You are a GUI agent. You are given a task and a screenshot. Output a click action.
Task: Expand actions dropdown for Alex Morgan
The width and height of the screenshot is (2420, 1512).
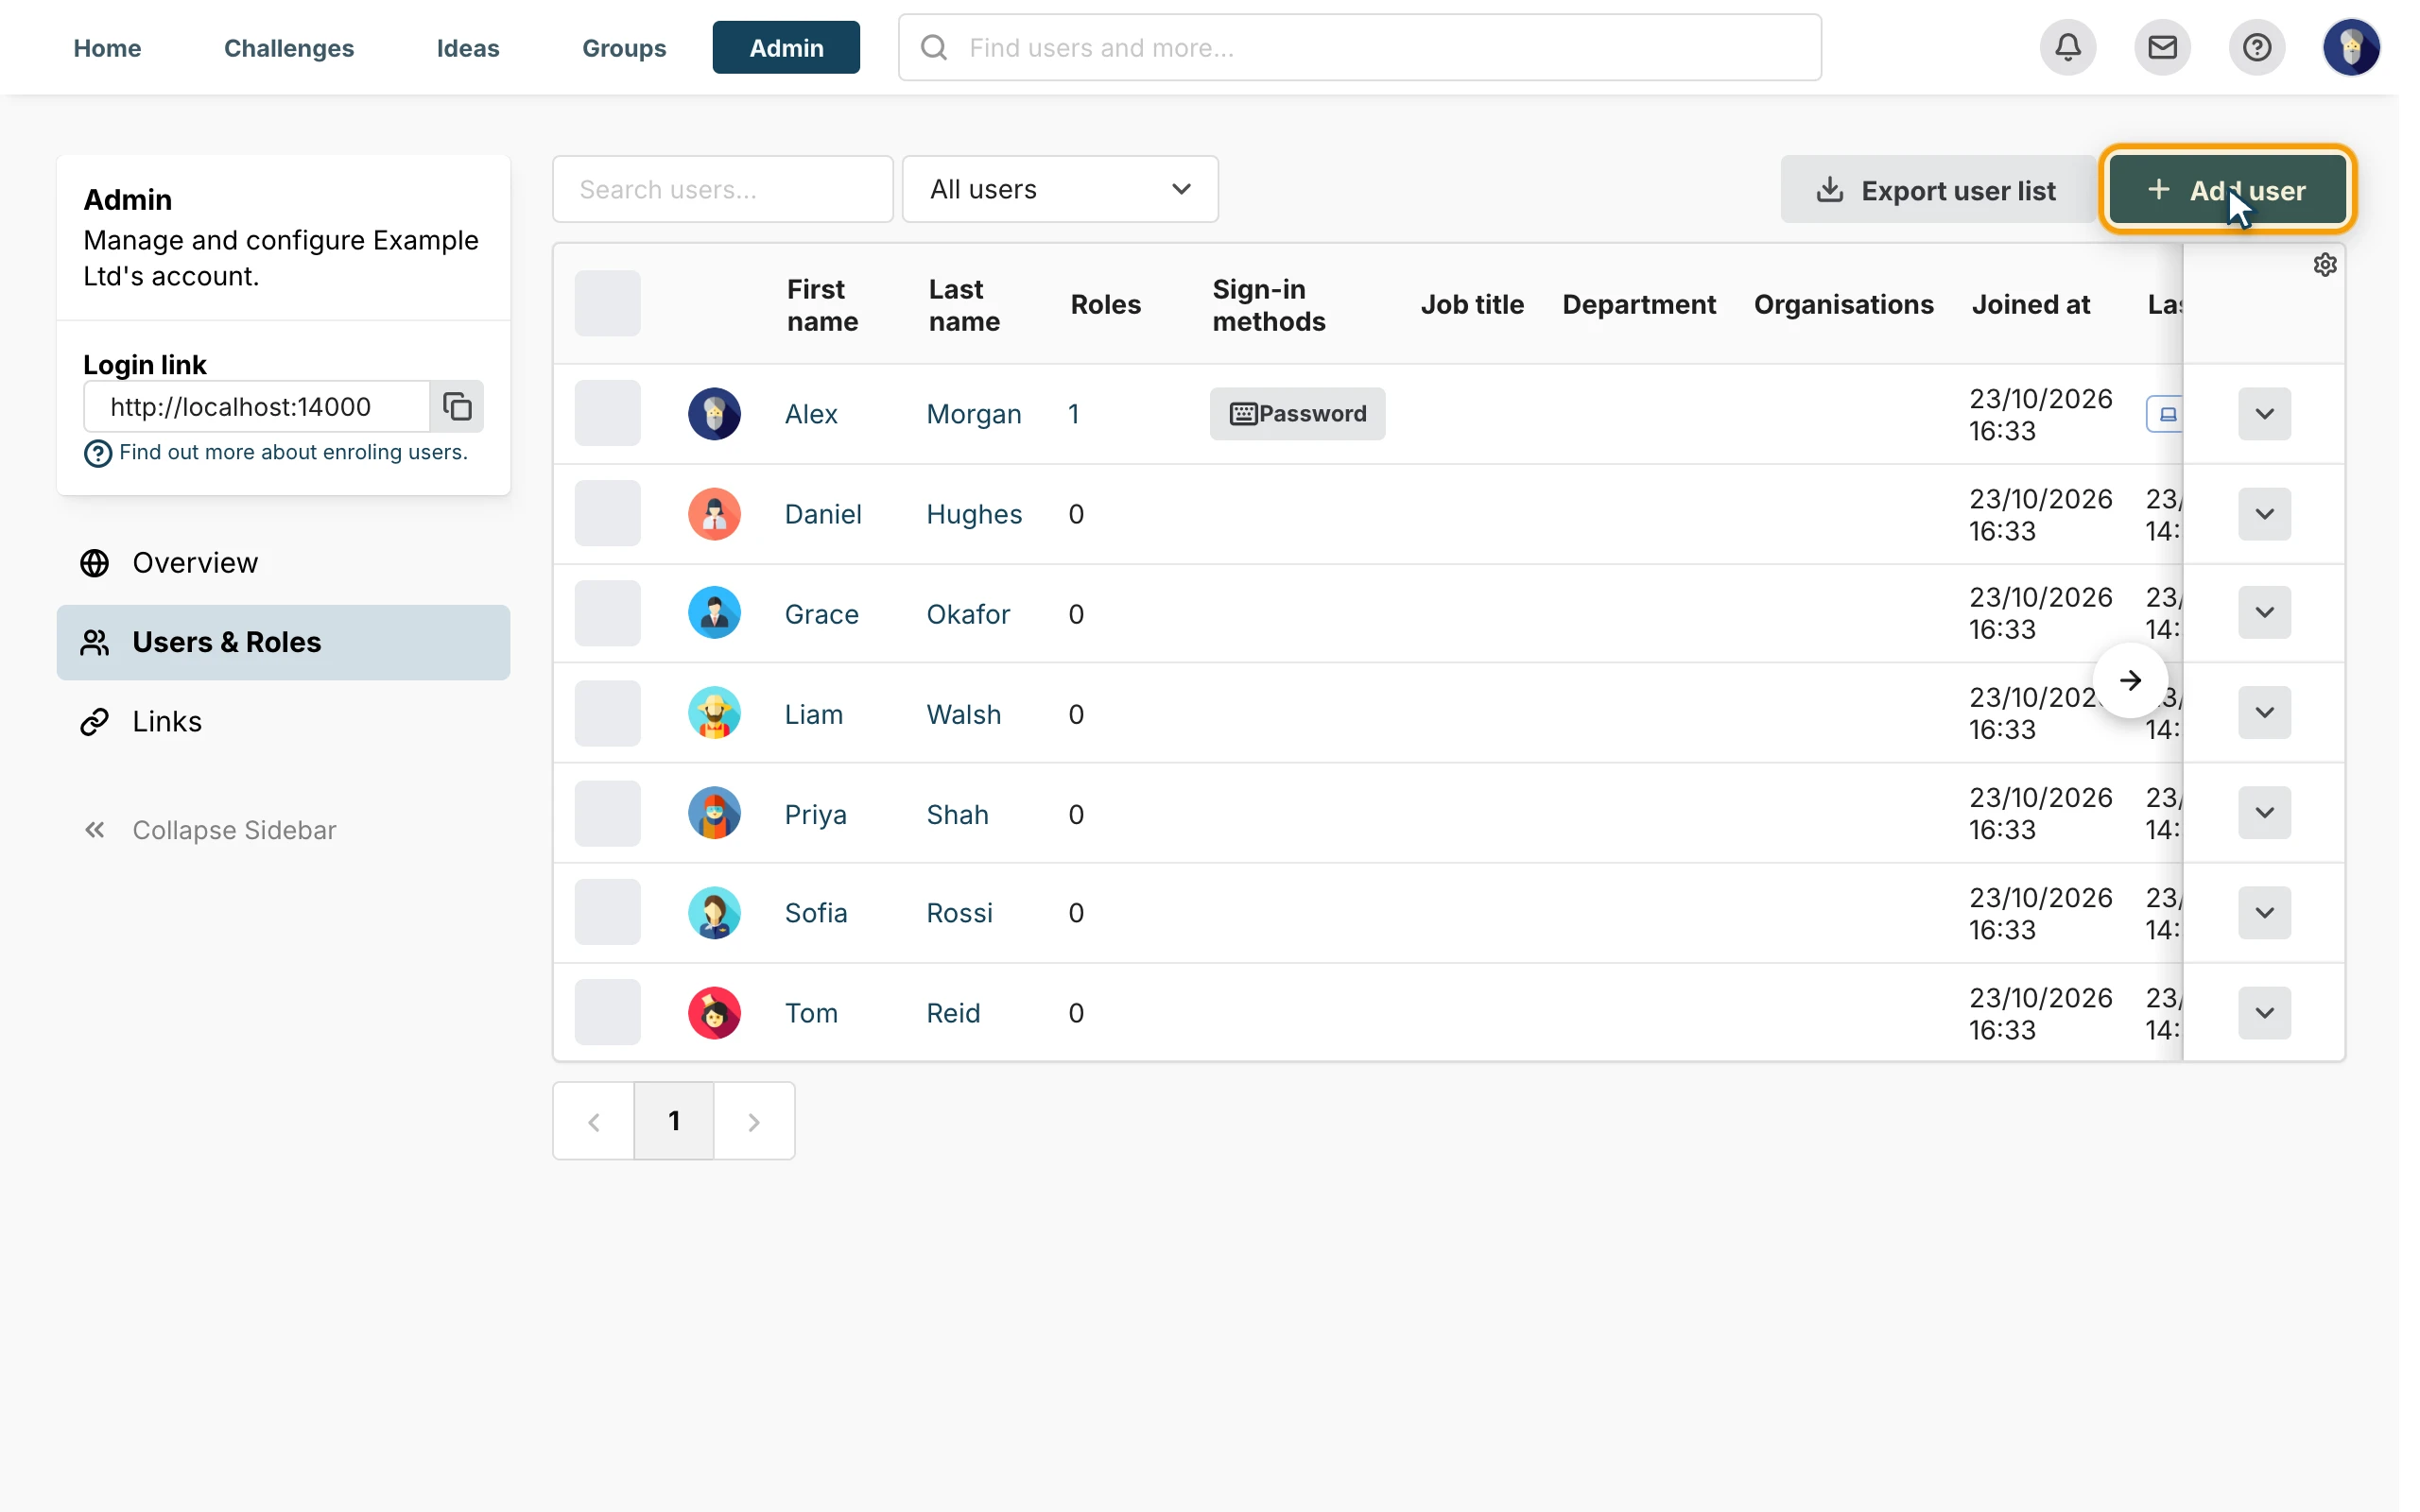[2264, 414]
